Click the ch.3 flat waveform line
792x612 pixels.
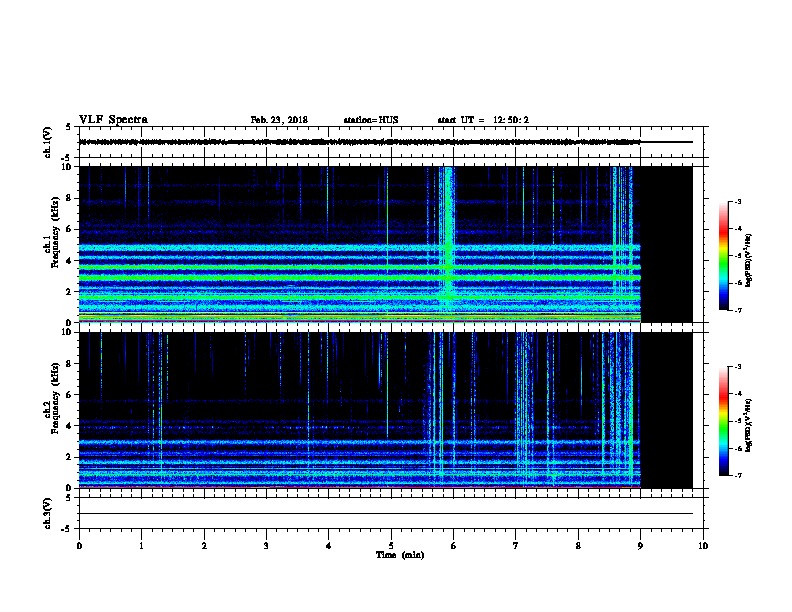(386, 514)
